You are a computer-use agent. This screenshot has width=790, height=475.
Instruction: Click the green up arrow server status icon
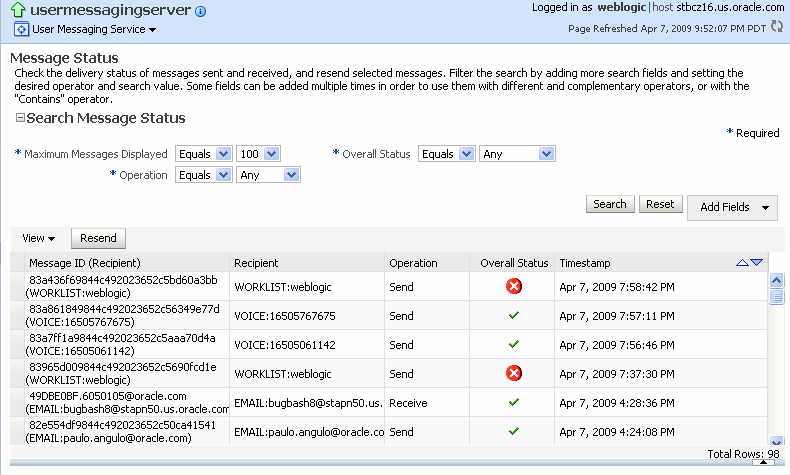(x=18, y=9)
